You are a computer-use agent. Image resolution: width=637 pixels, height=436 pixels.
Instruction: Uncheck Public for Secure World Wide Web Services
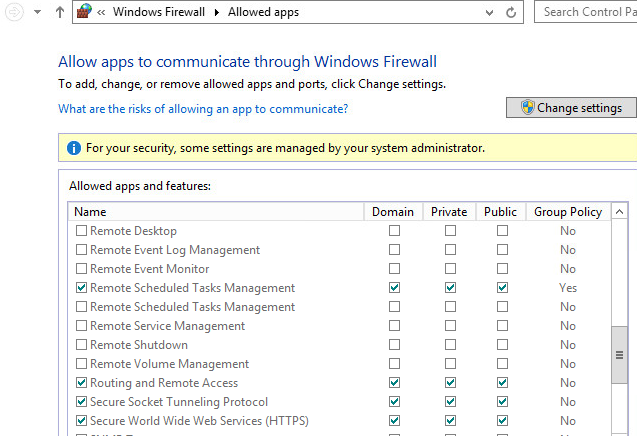[x=503, y=421]
